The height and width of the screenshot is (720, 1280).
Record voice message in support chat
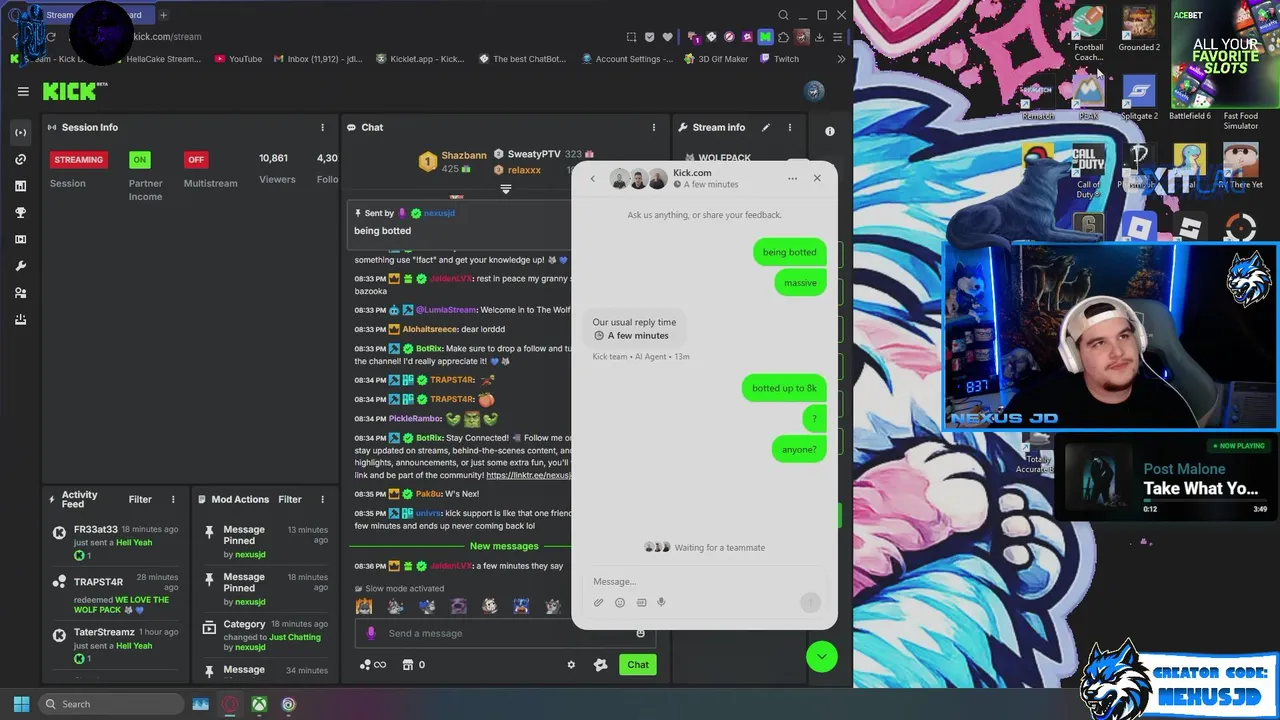click(x=661, y=603)
